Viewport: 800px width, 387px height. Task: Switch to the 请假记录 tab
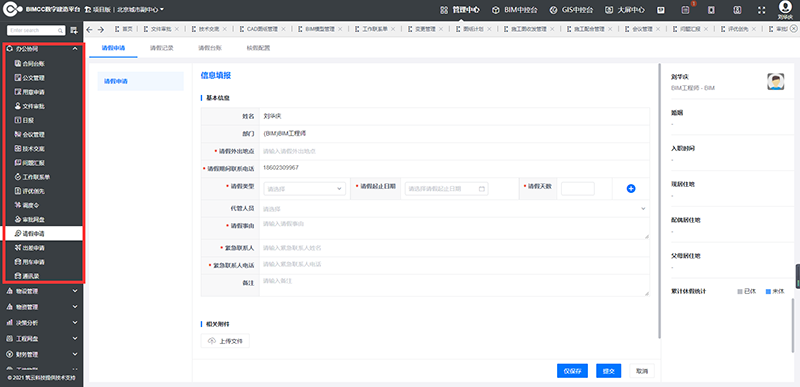pos(162,48)
